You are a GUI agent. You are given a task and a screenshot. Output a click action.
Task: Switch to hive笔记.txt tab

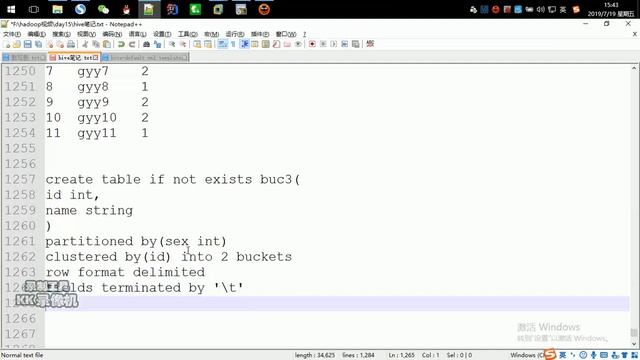[74, 58]
